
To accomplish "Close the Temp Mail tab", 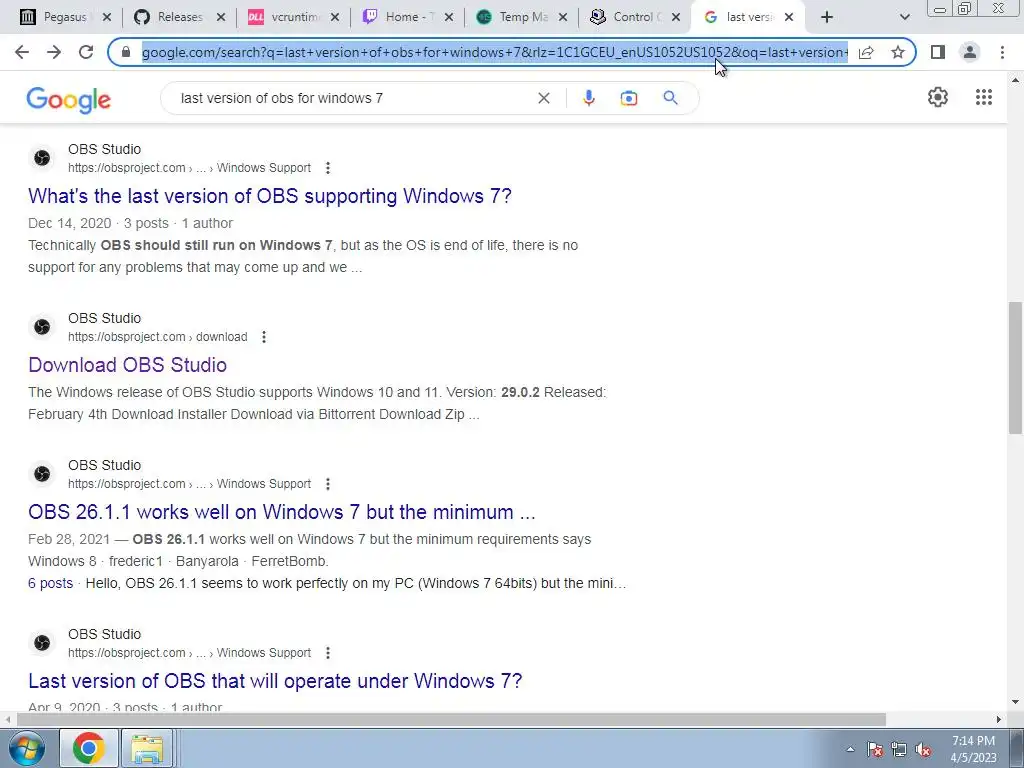I will pyautogui.click(x=563, y=17).
